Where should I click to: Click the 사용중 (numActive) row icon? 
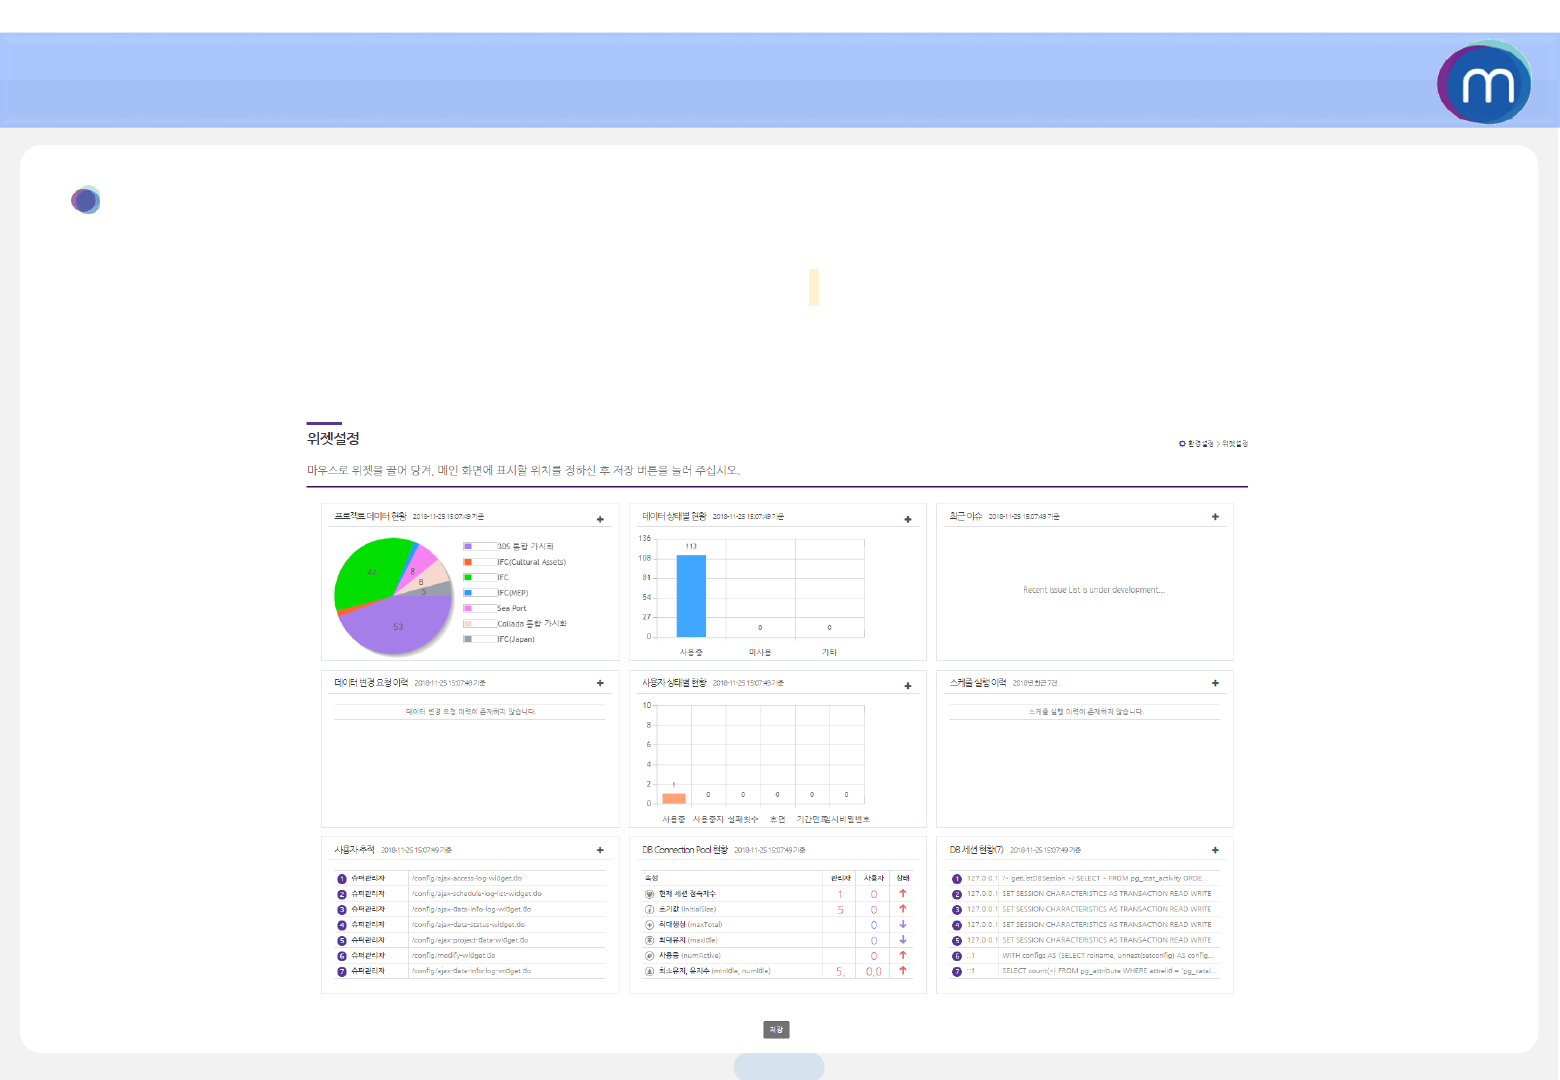click(649, 956)
